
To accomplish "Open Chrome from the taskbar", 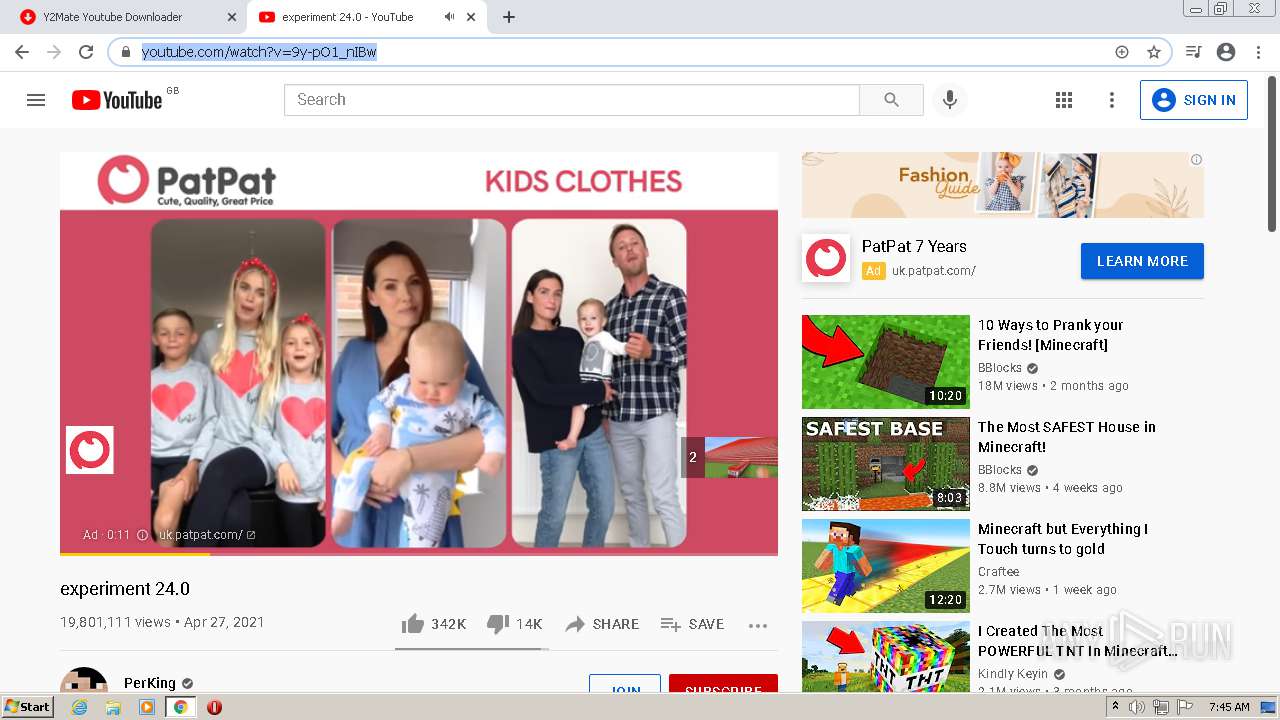I will click(x=181, y=707).
